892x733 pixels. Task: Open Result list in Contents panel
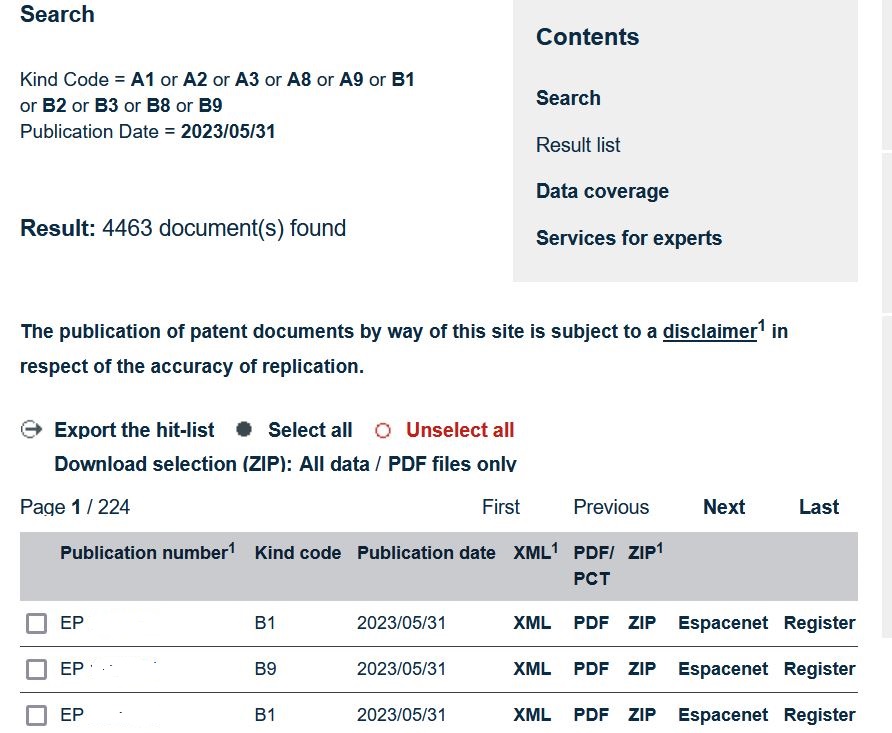pyautogui.click(x=577, y=144)
